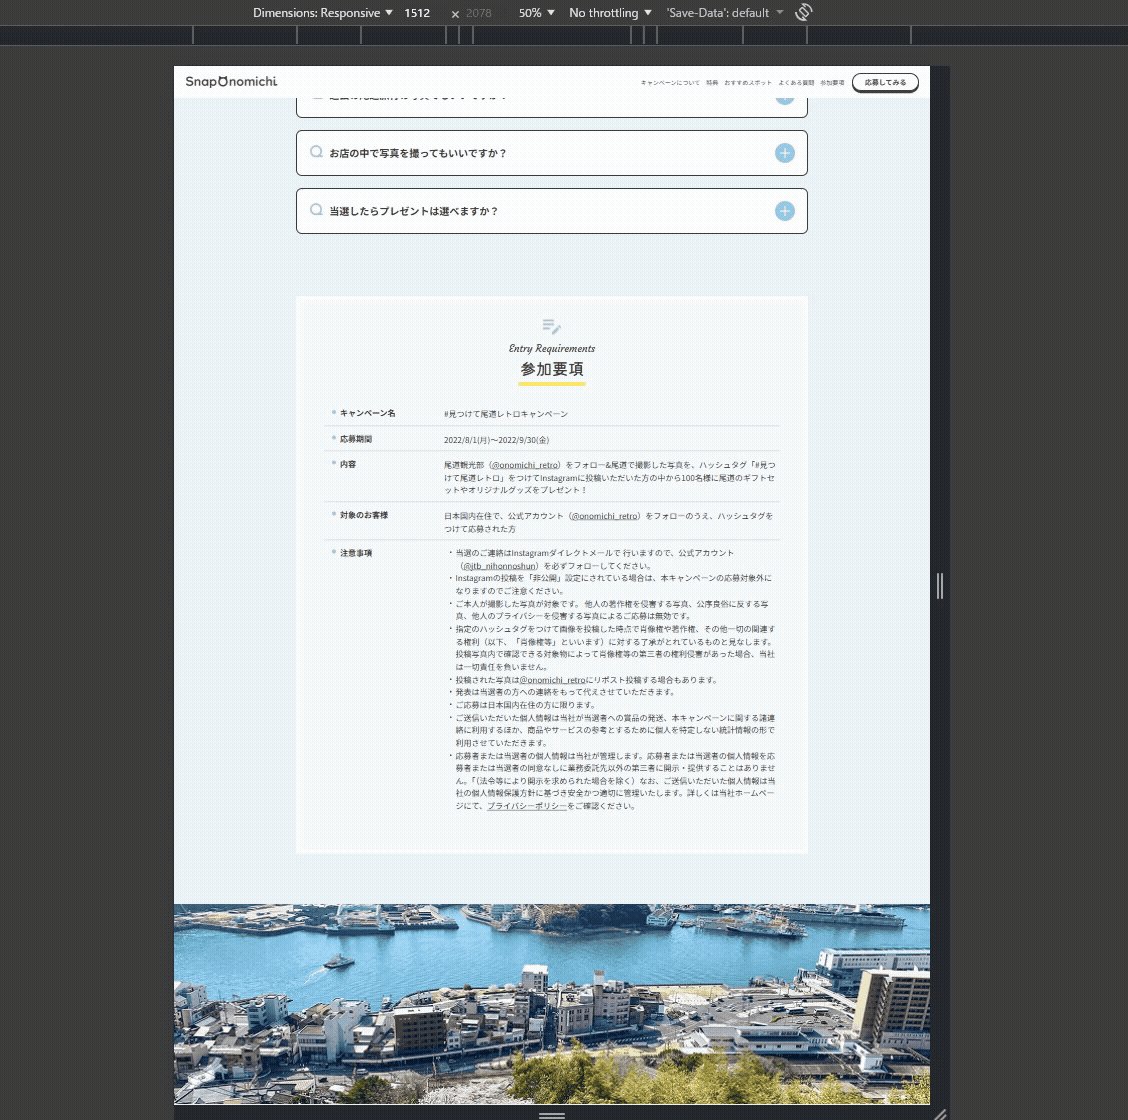Click the 応募してみる button
1128x1120 pixels.
click(x=885, y=83)
